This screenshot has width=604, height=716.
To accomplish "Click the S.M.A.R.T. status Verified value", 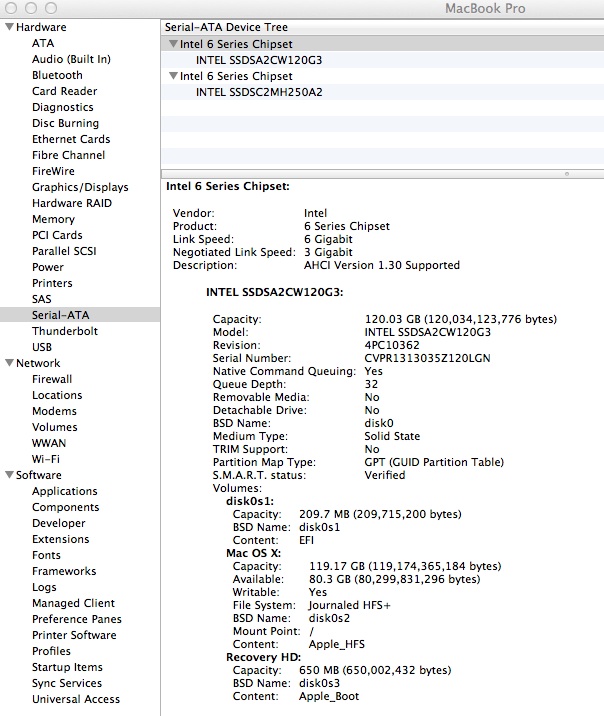I will [x=385, y=475].
